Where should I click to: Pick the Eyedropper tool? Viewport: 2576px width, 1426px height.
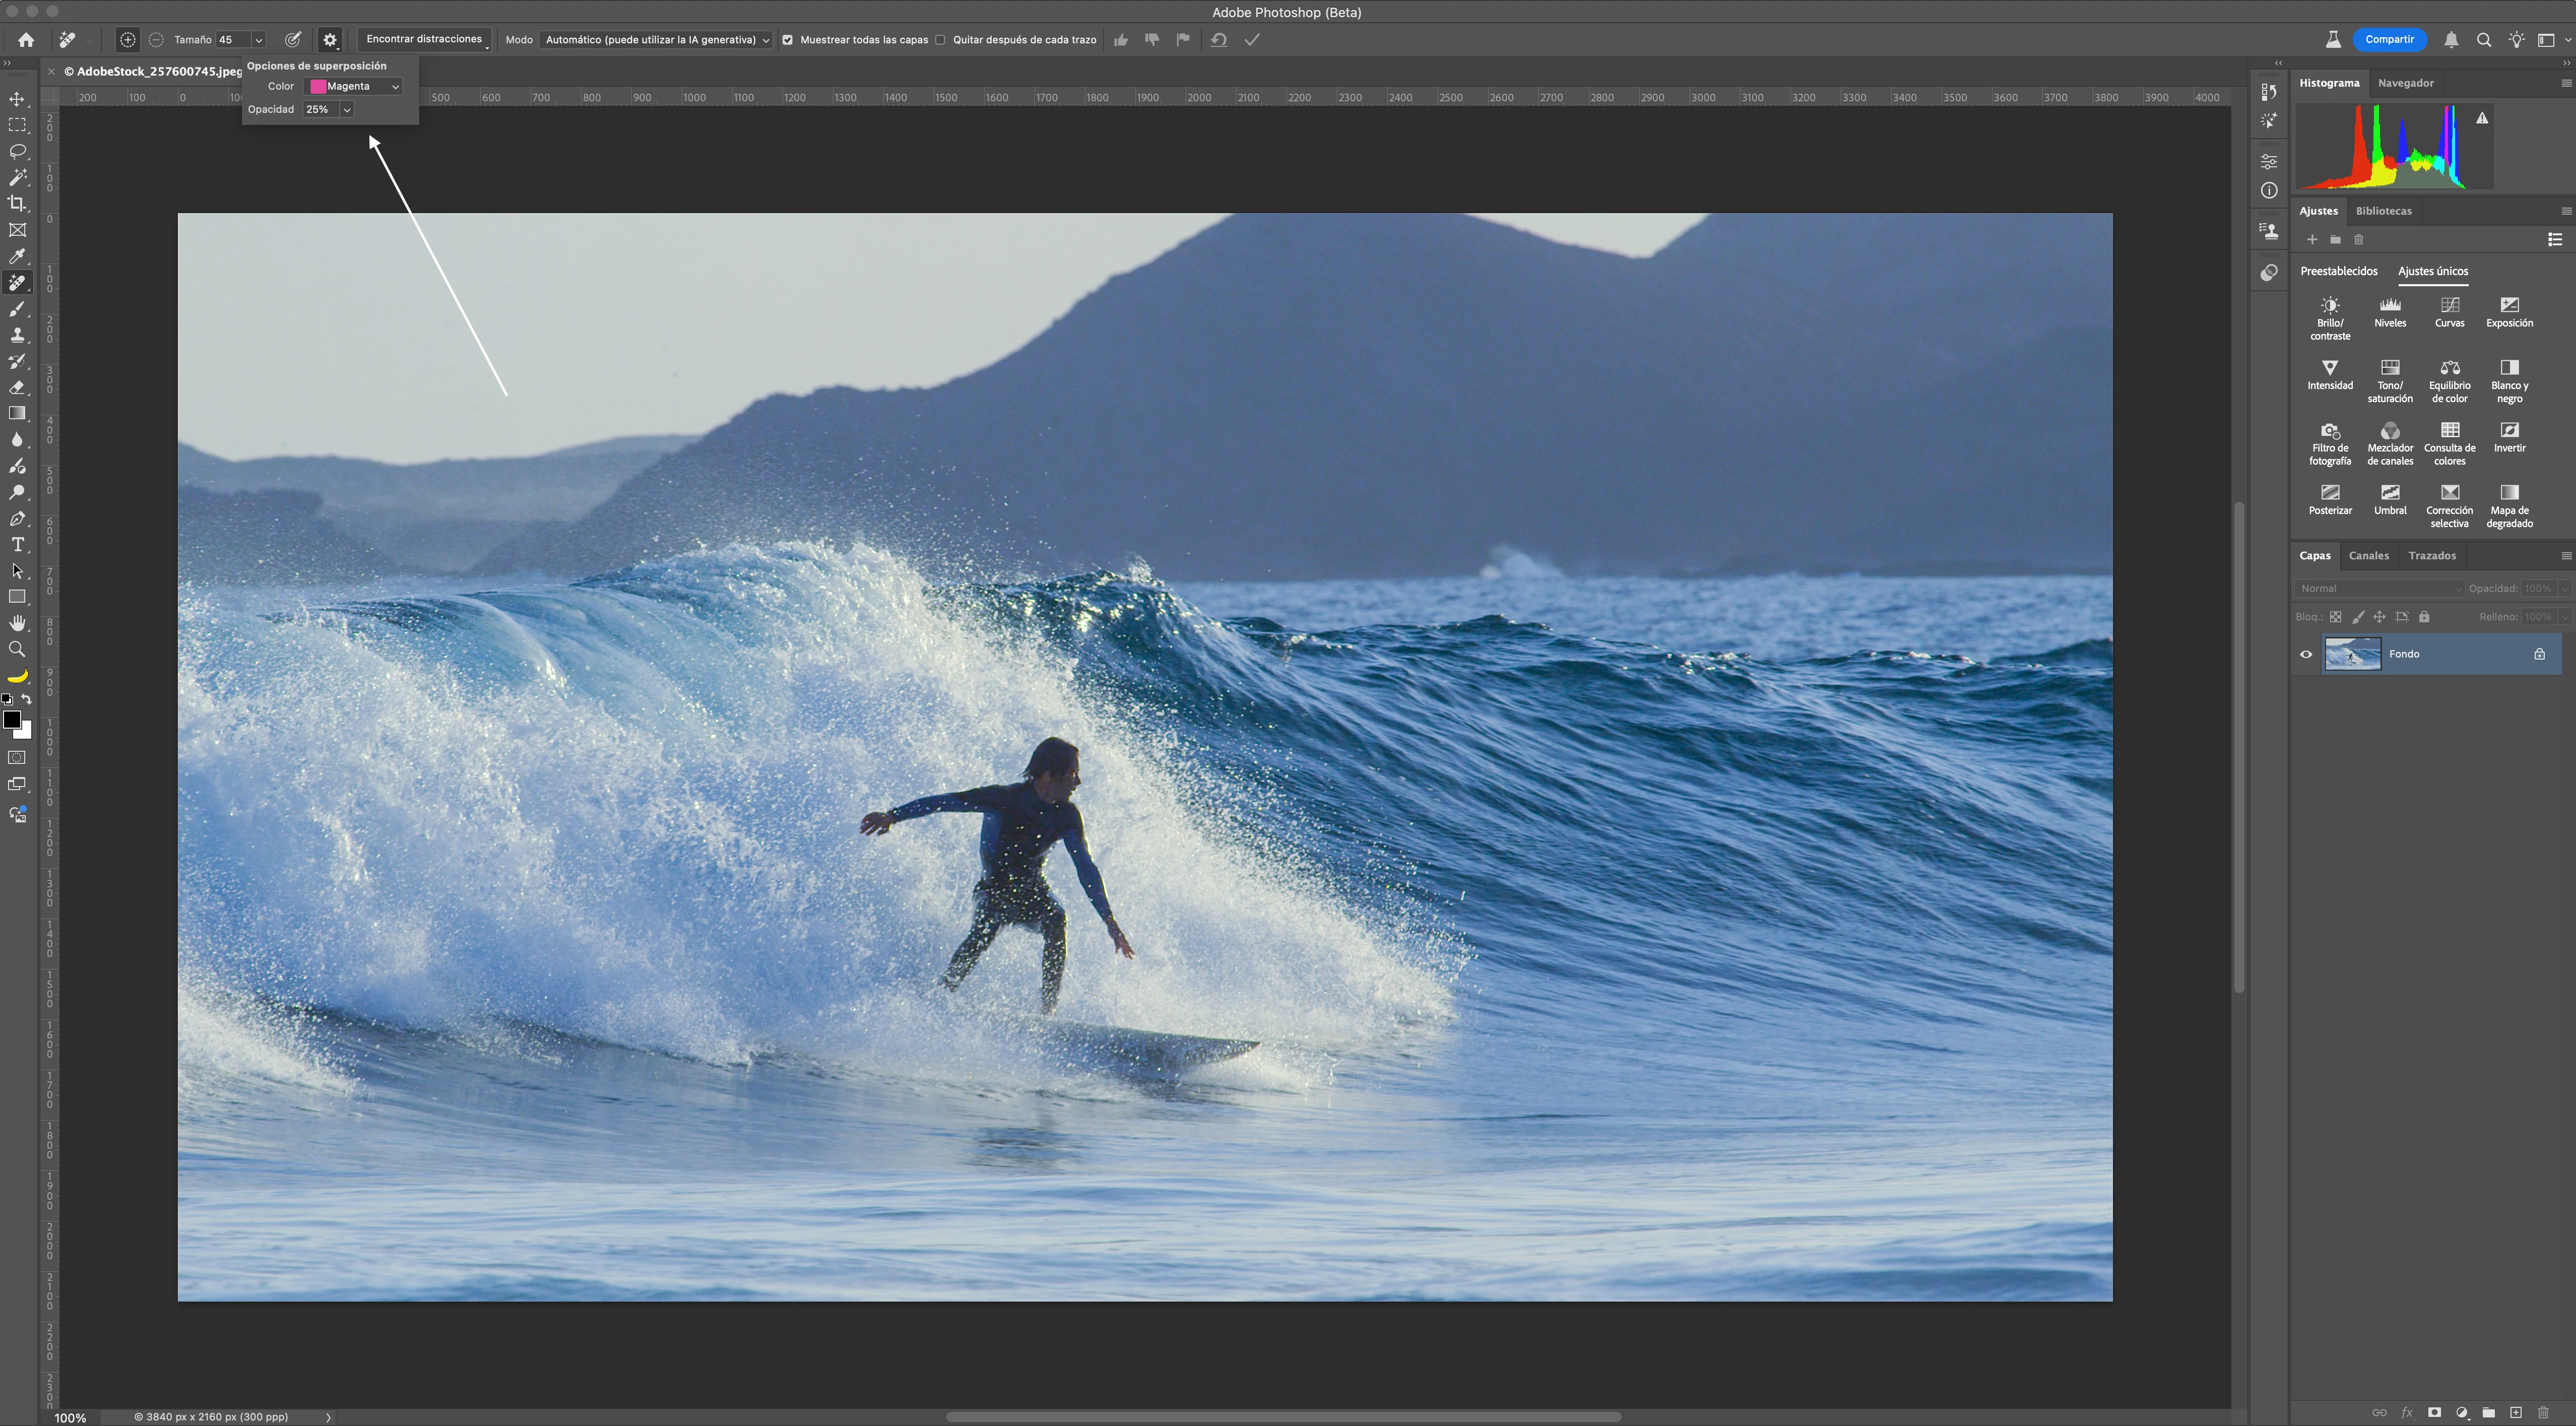17,256
